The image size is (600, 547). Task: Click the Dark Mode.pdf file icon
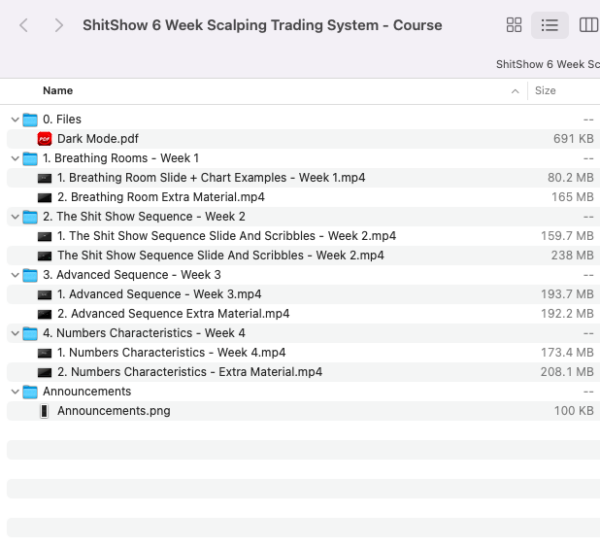(x=44, y=139)
